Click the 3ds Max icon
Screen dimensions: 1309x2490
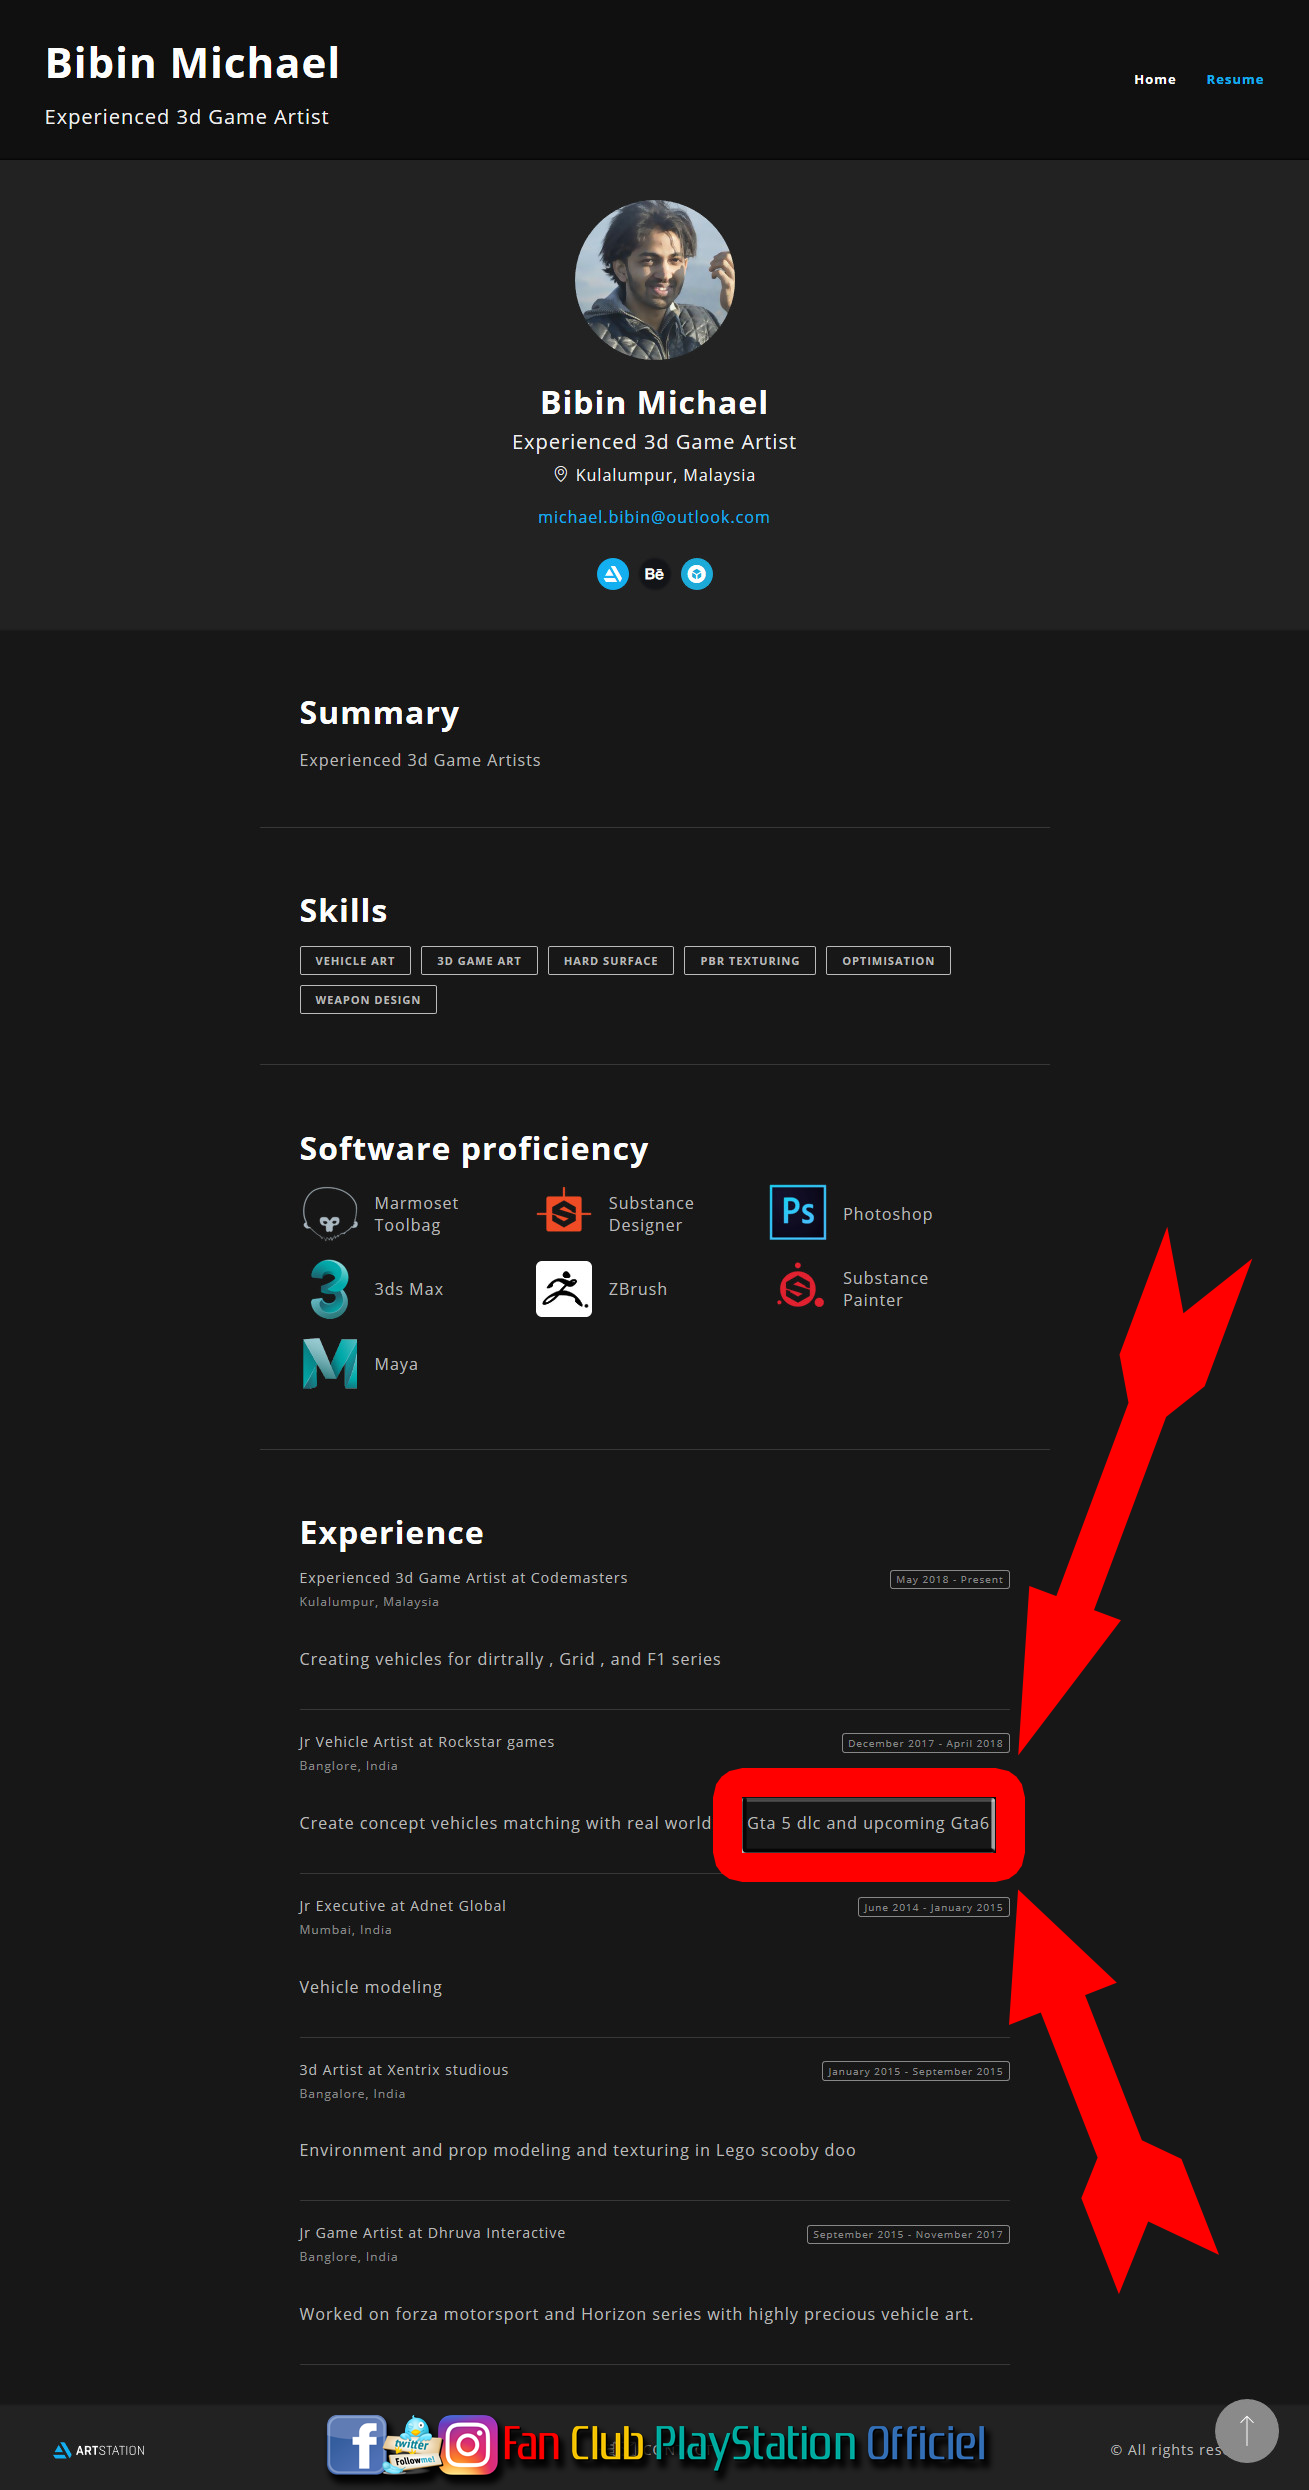330,1289
